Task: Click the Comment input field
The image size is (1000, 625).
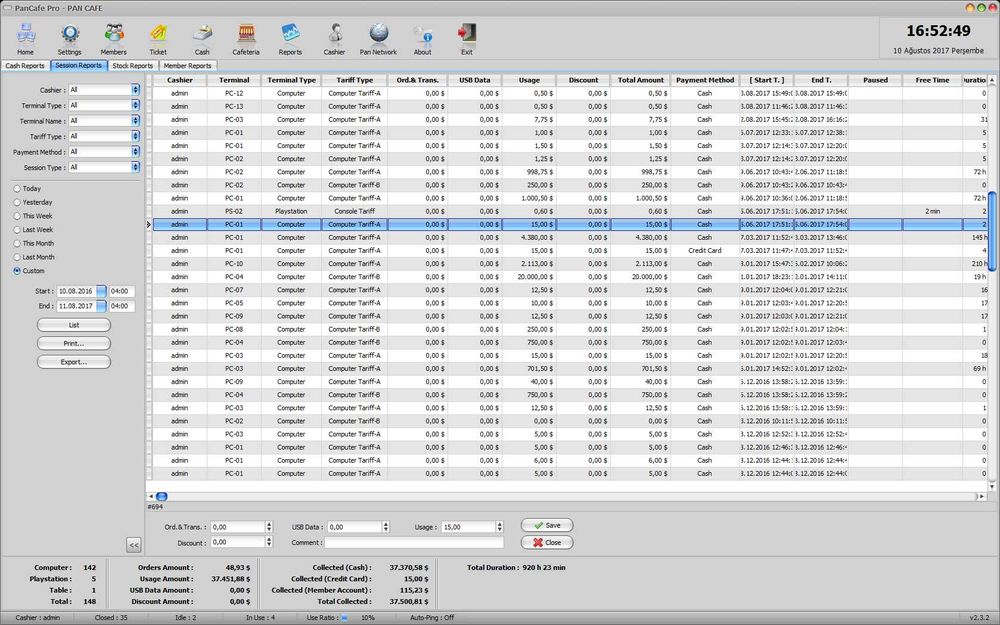Action: 414,543
